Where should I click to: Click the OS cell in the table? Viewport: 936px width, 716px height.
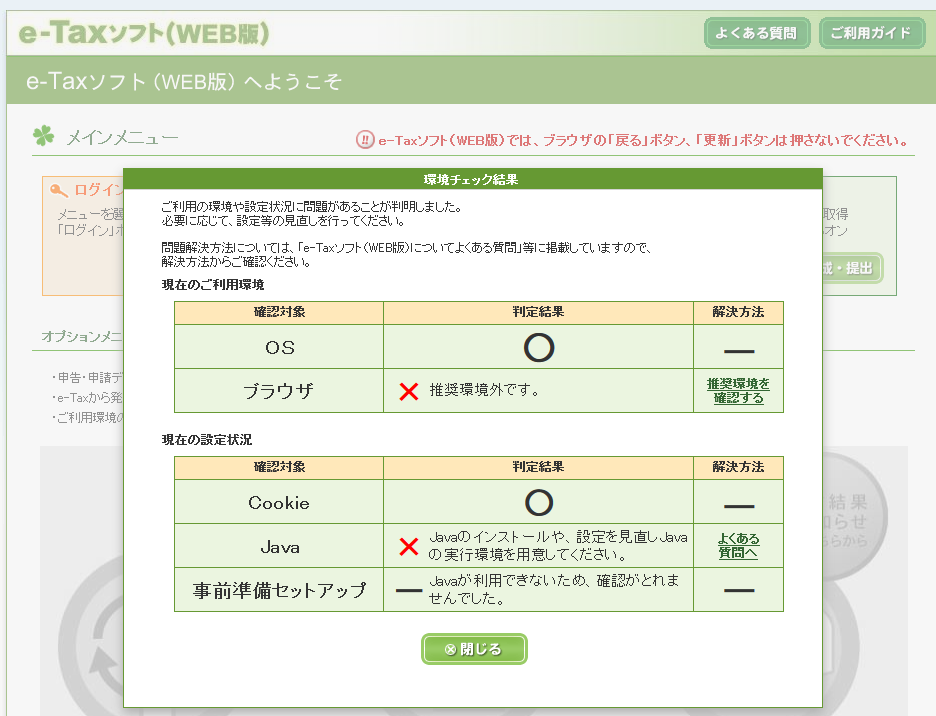[x=279, y=347]
